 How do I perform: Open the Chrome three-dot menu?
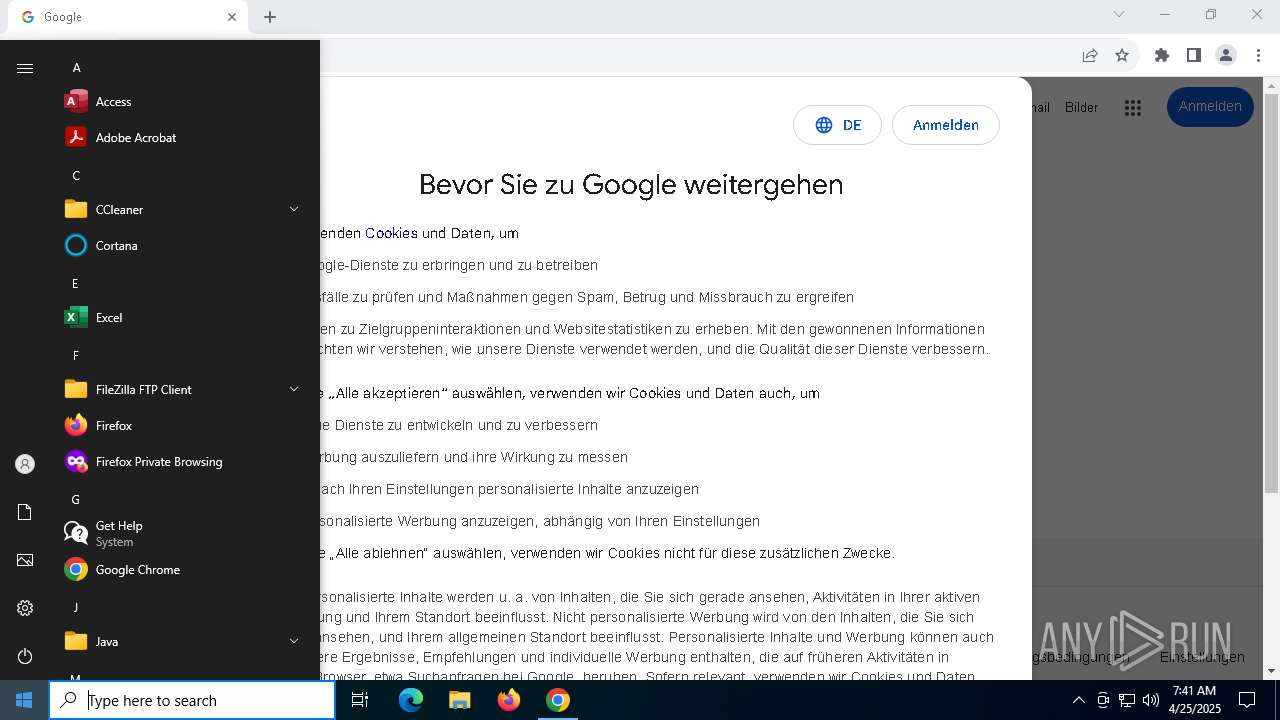[x=1258, y=55]
